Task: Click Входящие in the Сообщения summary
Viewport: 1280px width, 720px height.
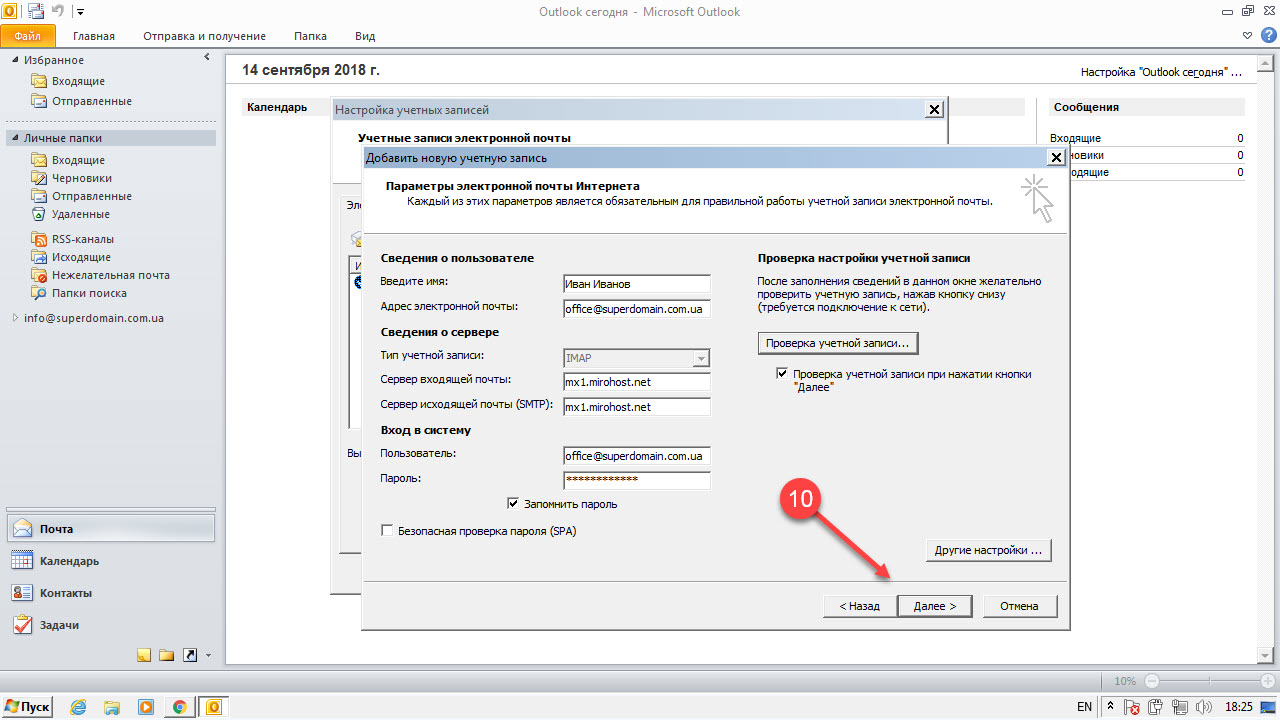Action: tap(1076, 138)
